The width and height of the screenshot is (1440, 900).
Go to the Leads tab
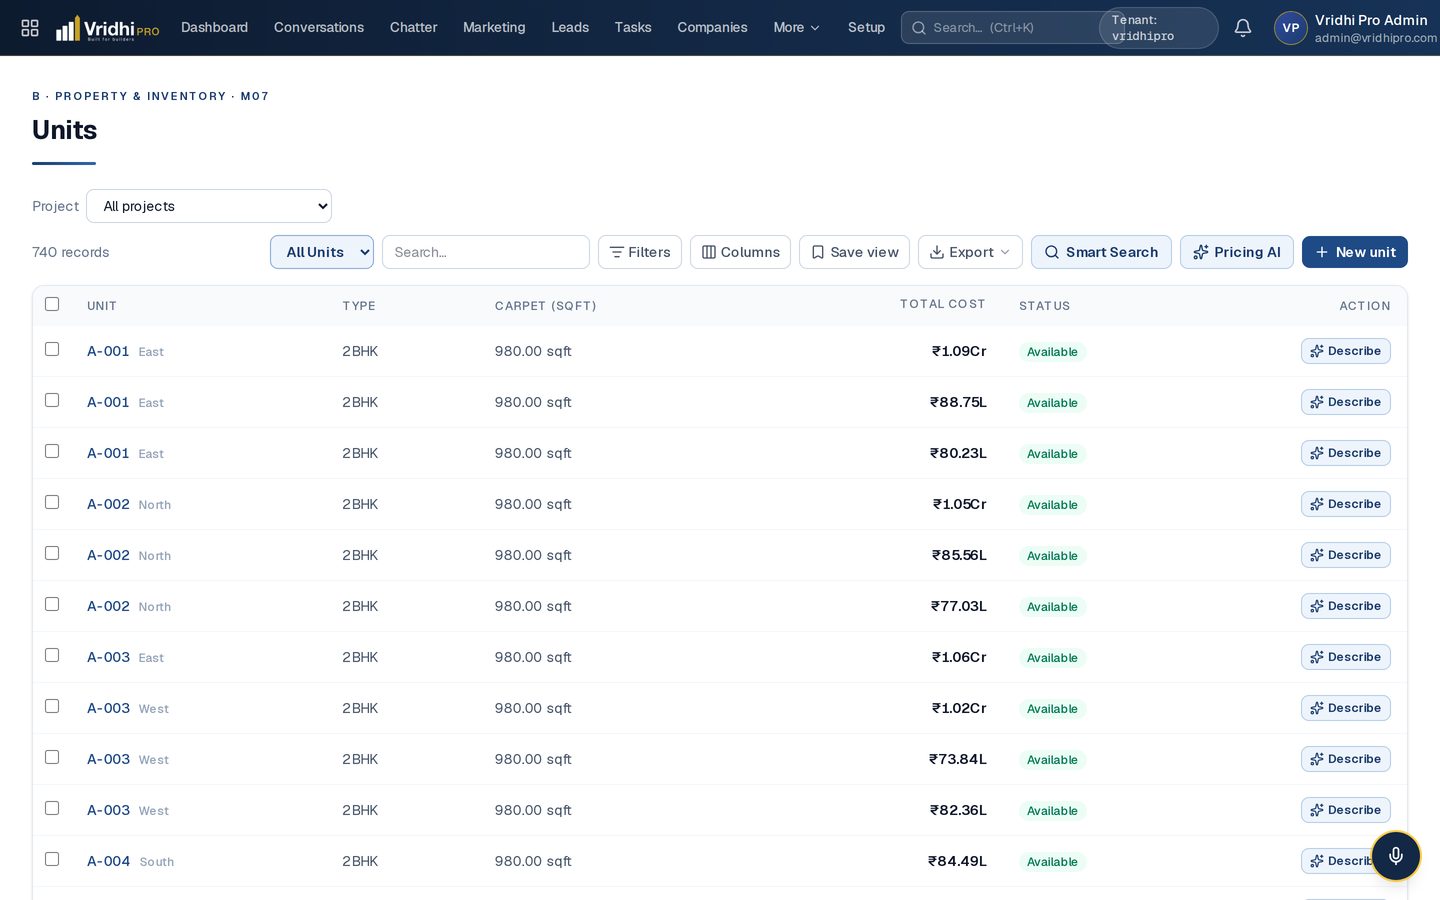[570, 28]
